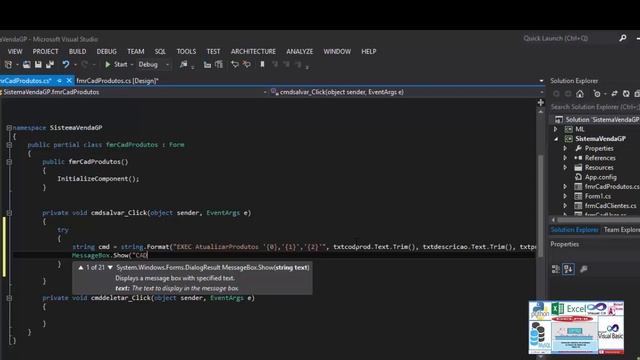Viewport: 640px width, 360px height.
Task: Open the TEAM menu
Action: pyautogui.click(x=136, y=51)
